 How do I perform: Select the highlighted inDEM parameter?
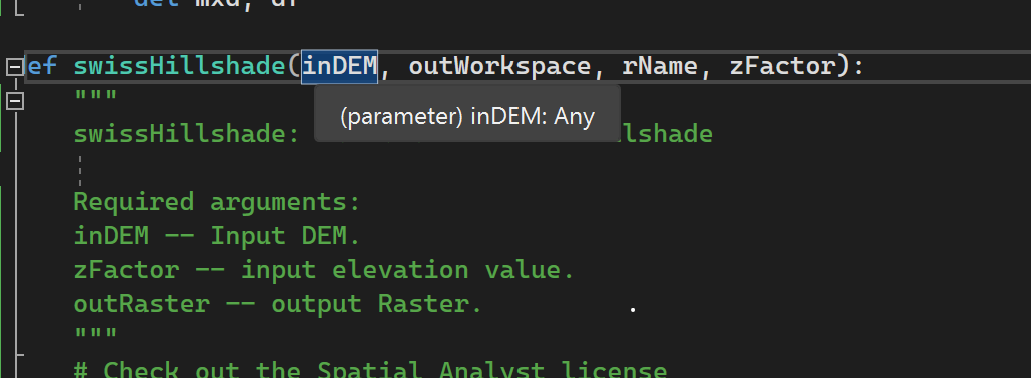(x=340, y=67)
